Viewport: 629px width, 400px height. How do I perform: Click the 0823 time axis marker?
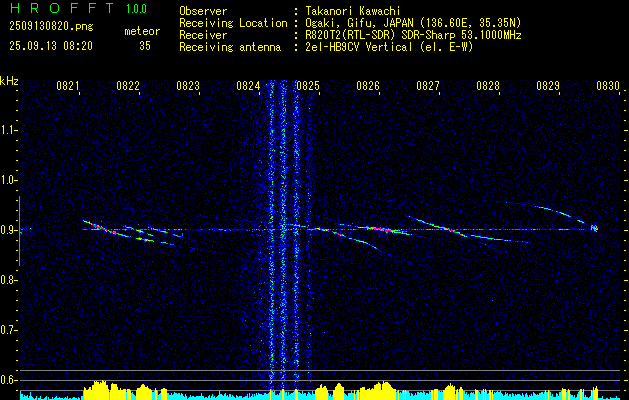tap(188, 85)
